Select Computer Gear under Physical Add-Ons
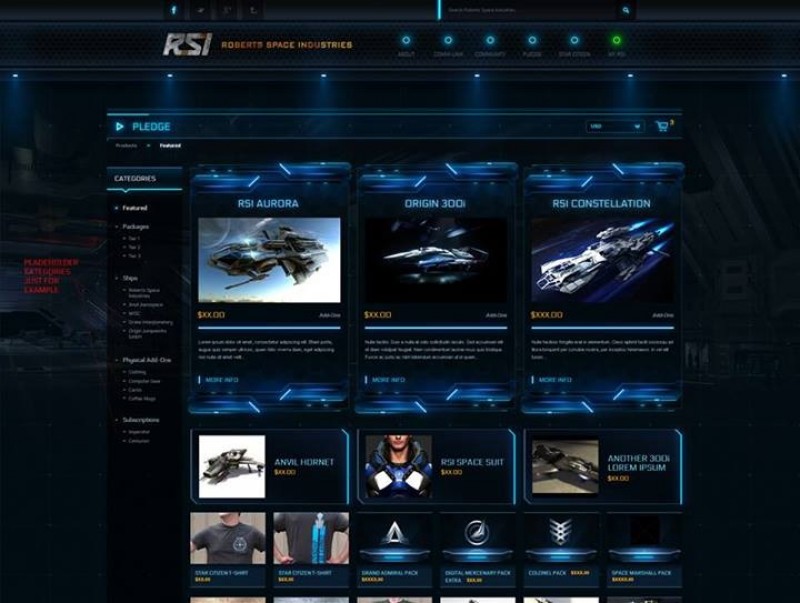800x603 pixels. pyautogui.click(x=144, y=381)
